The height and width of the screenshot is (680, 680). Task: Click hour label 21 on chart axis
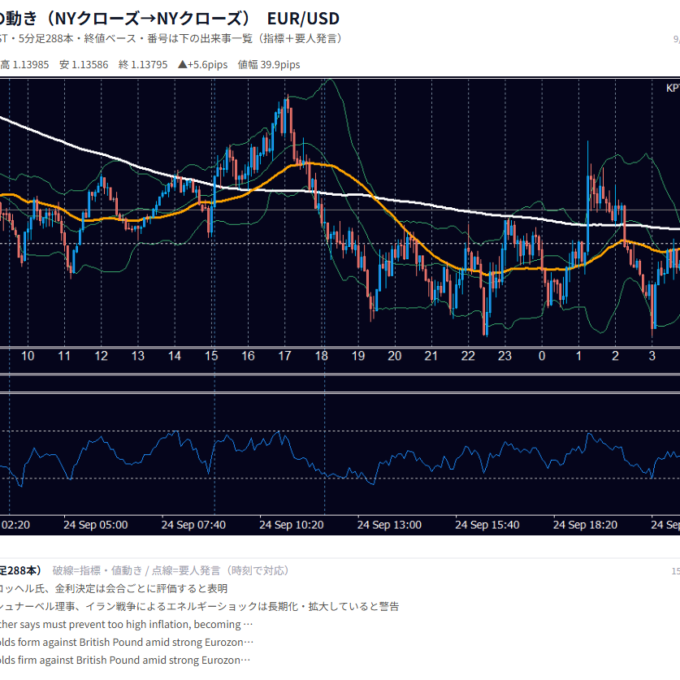pyautogui.click(x=431, y=356)
